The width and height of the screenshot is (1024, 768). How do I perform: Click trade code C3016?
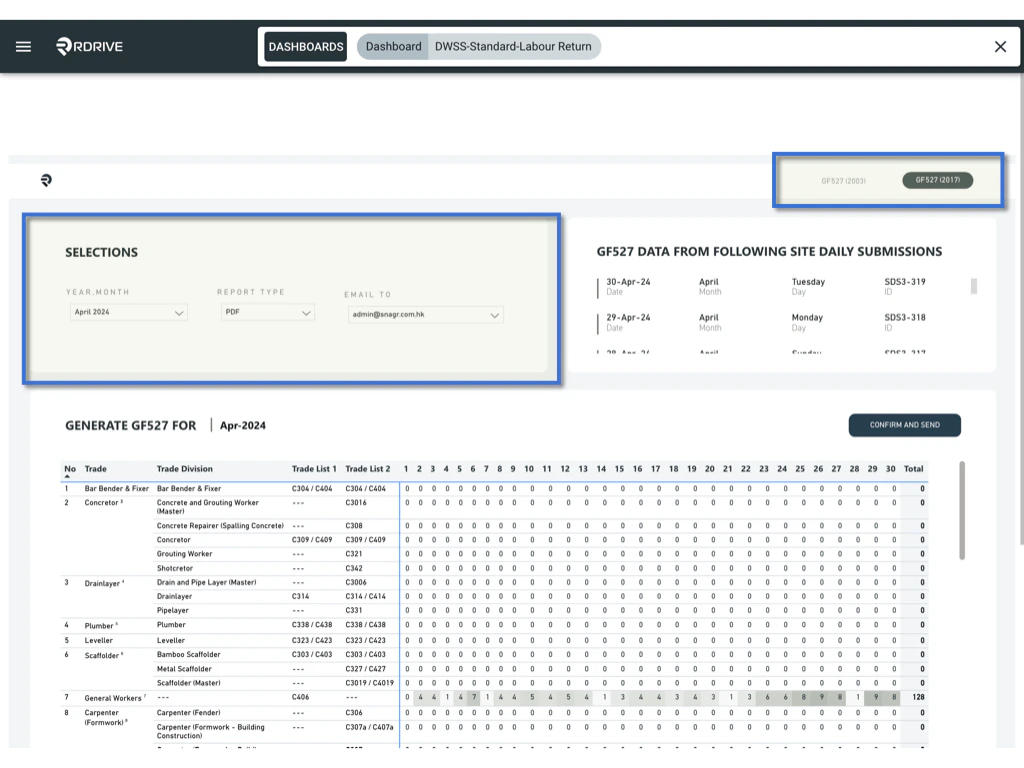(356, 503)
